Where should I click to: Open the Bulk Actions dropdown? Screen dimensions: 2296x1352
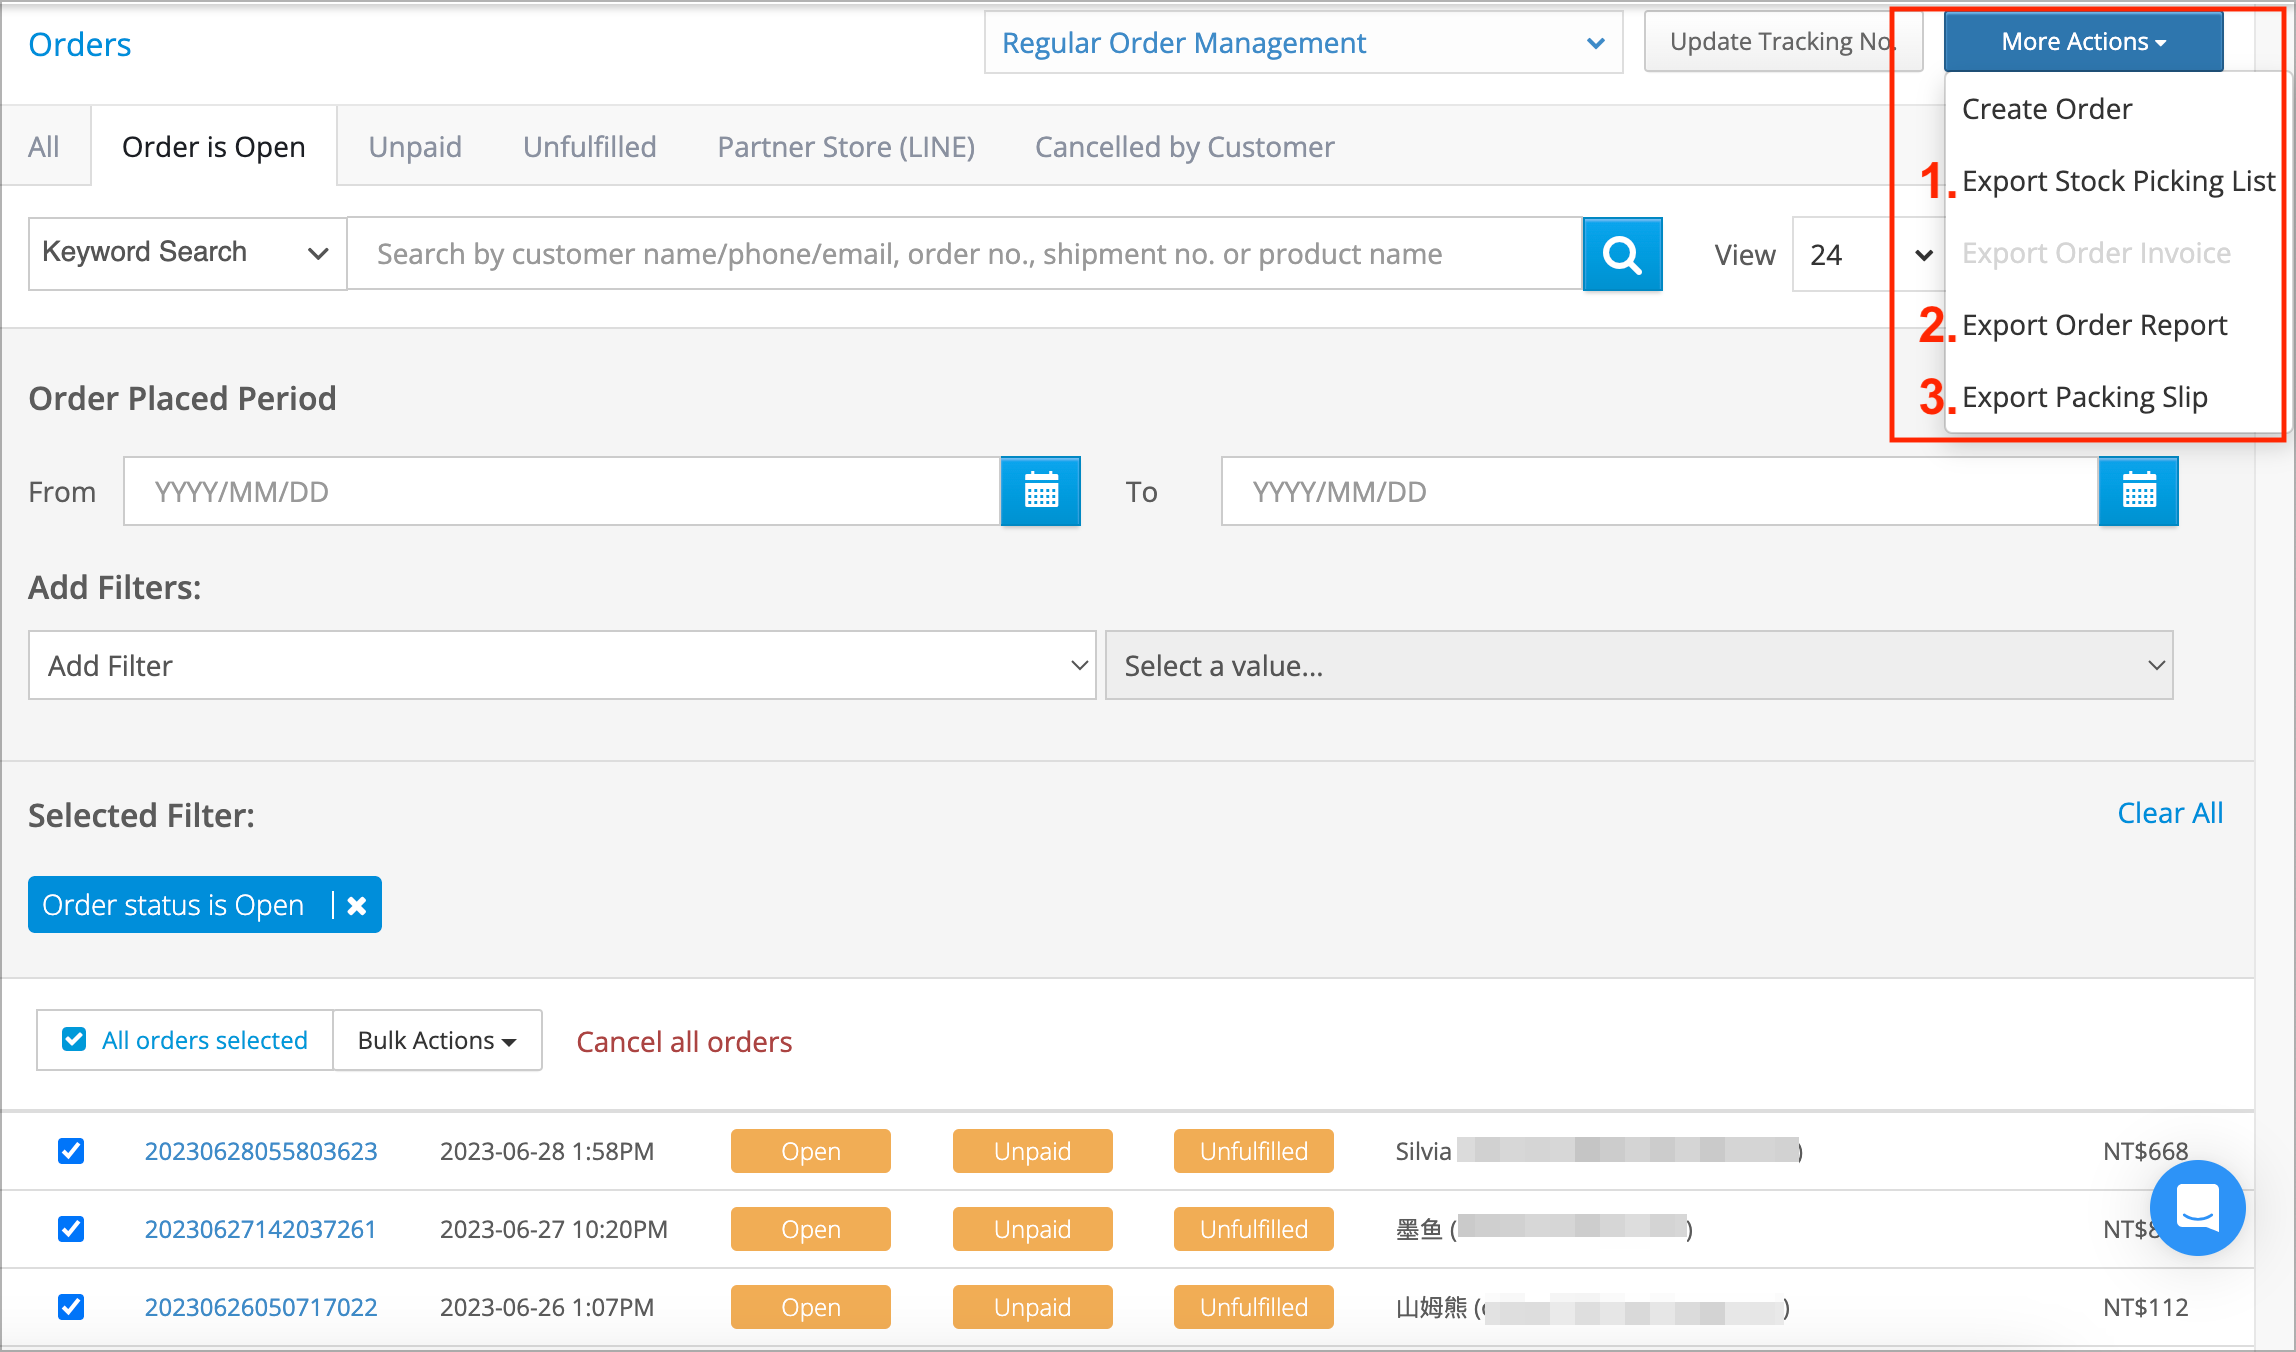tap(436, 1040)
